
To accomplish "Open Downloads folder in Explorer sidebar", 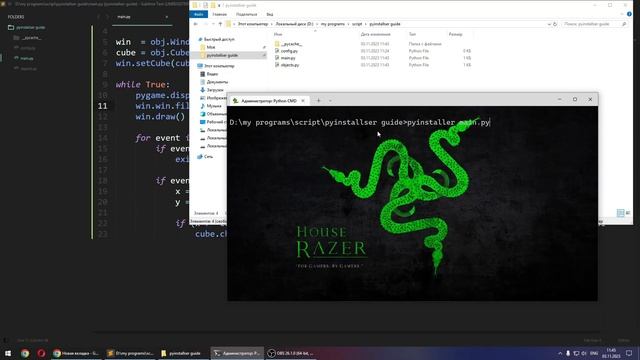I will click(212, 90).
